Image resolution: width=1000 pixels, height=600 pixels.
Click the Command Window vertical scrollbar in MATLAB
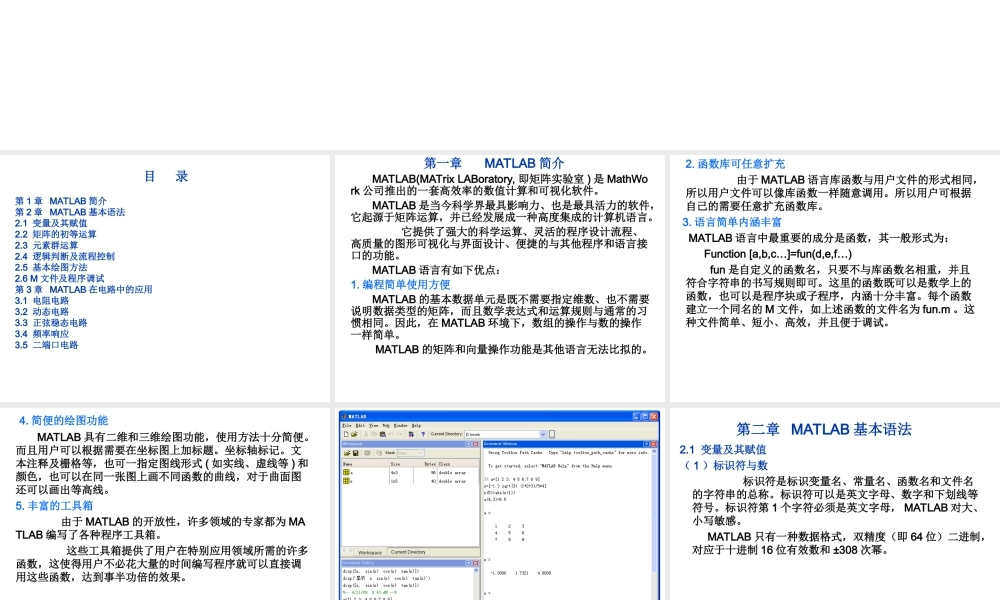654,523
